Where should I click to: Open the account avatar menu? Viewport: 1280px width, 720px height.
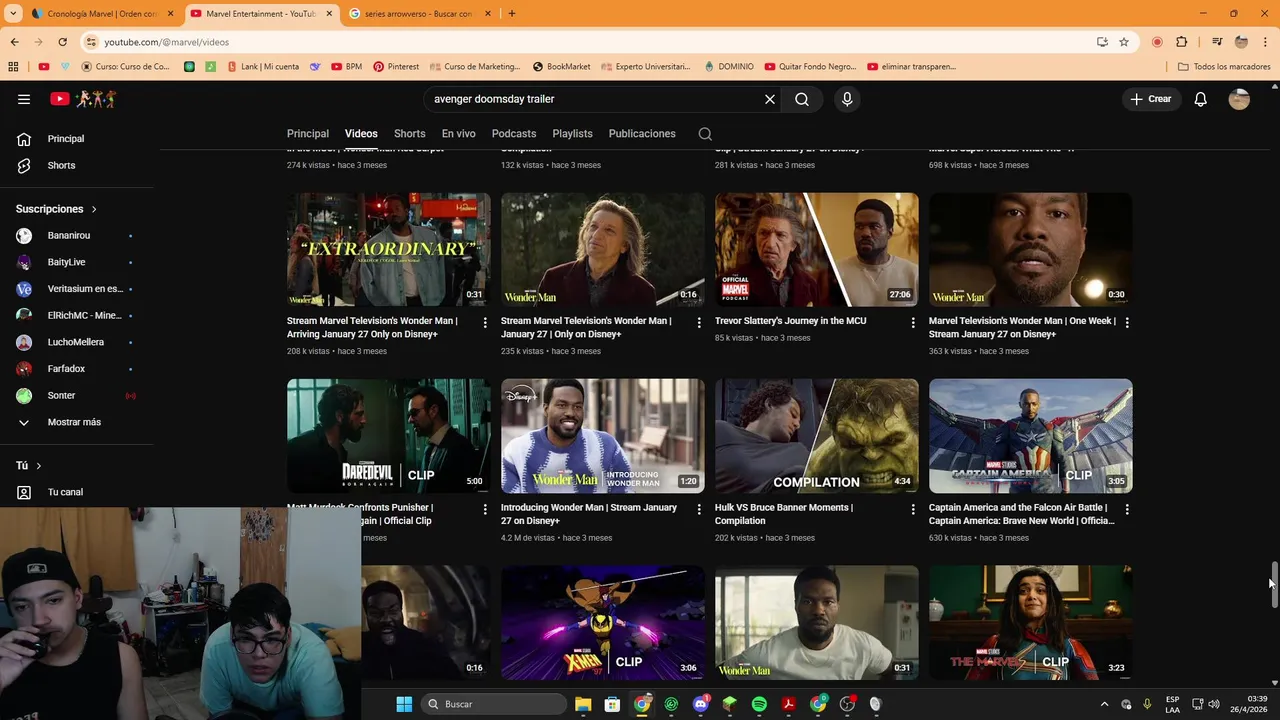click(1239, 99)
